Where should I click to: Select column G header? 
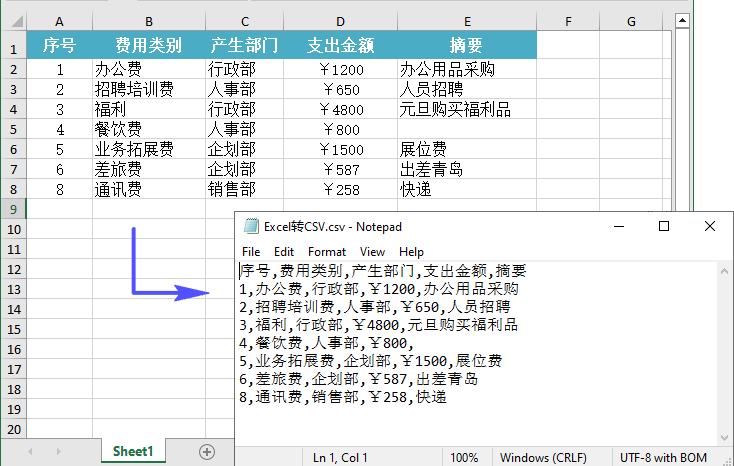(631, 22)
